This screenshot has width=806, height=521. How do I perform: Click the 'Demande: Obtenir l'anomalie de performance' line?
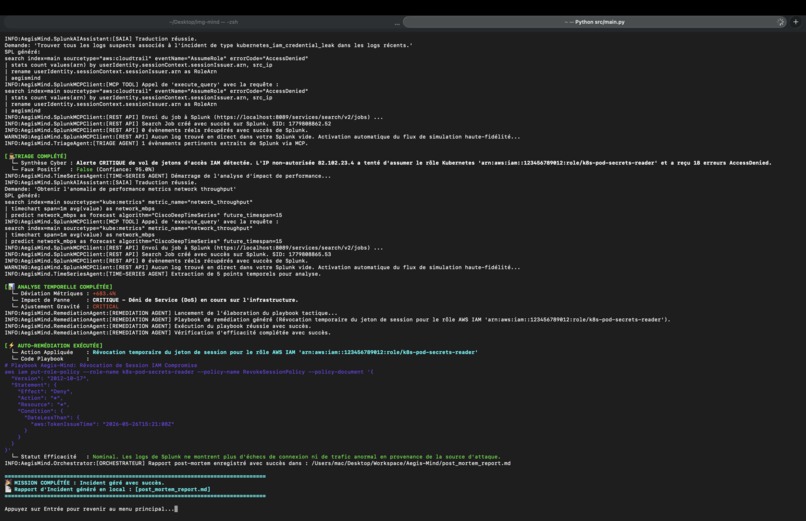tap(120, 189)
